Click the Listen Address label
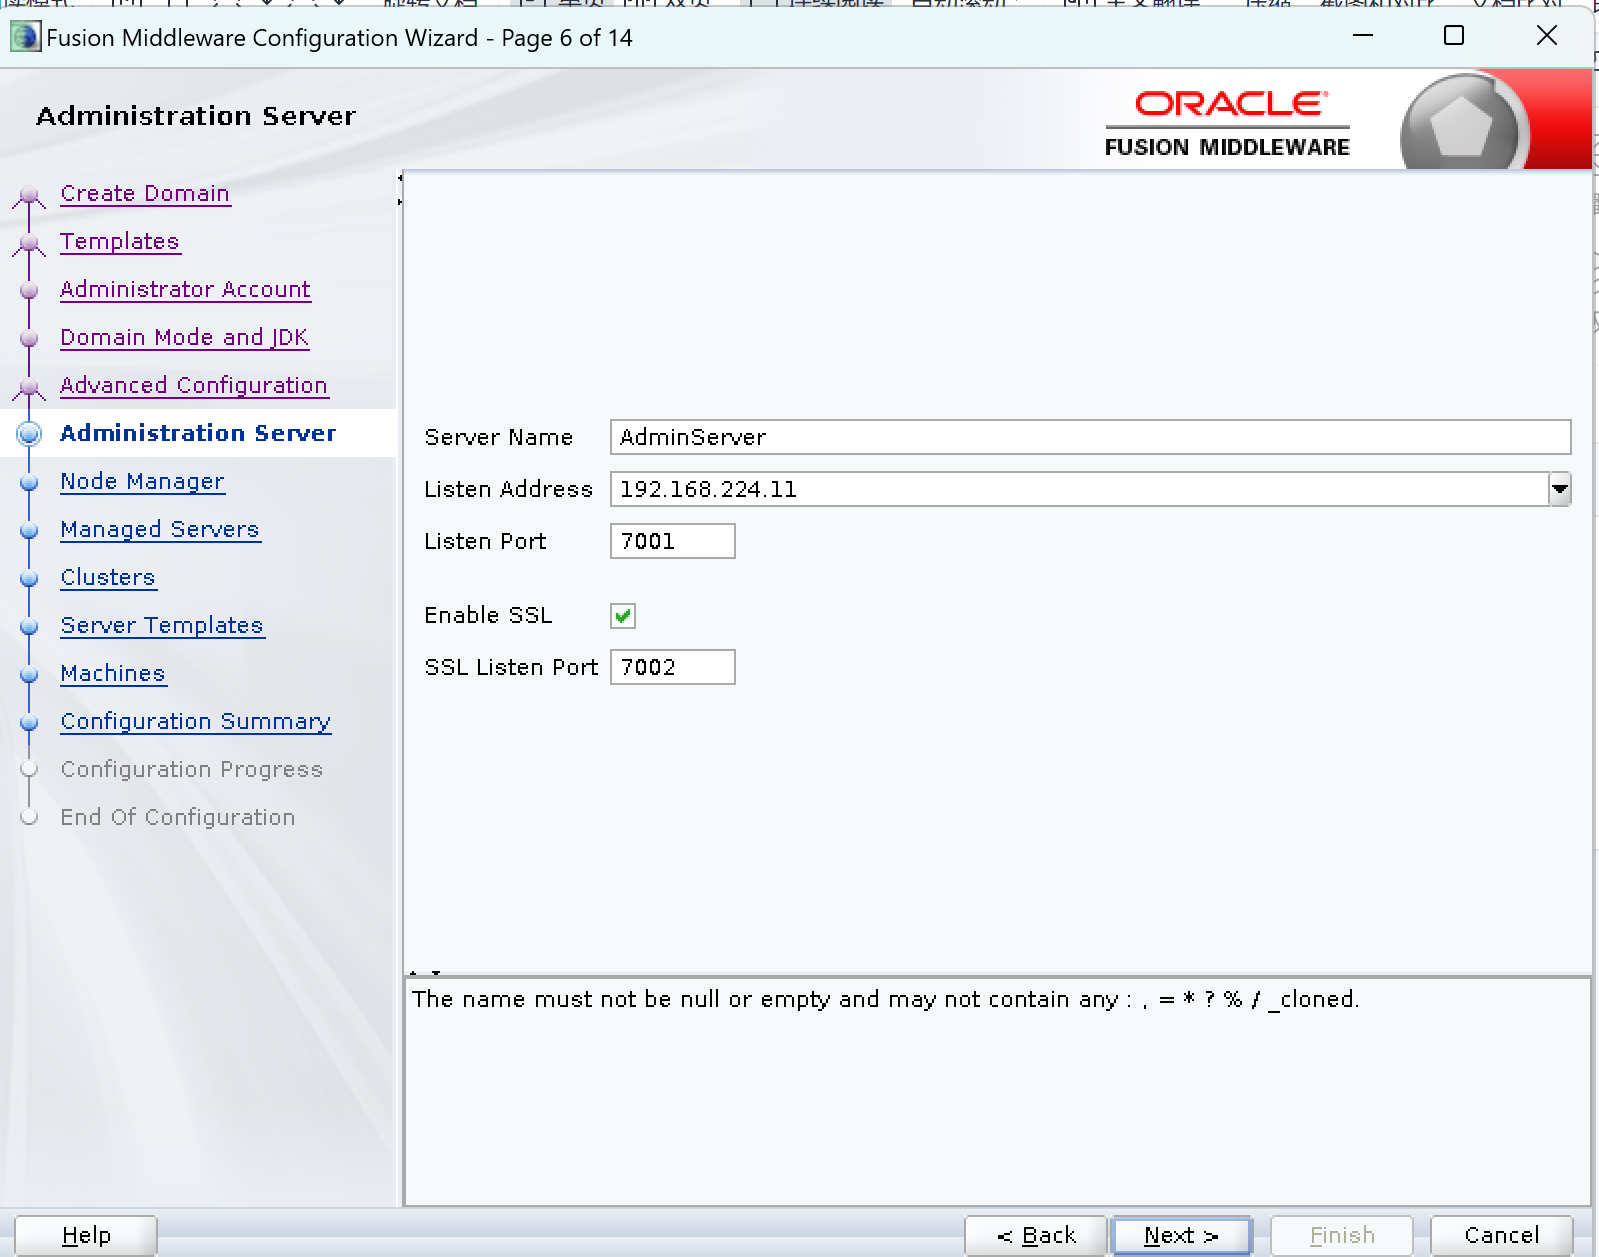 point(508,489)
